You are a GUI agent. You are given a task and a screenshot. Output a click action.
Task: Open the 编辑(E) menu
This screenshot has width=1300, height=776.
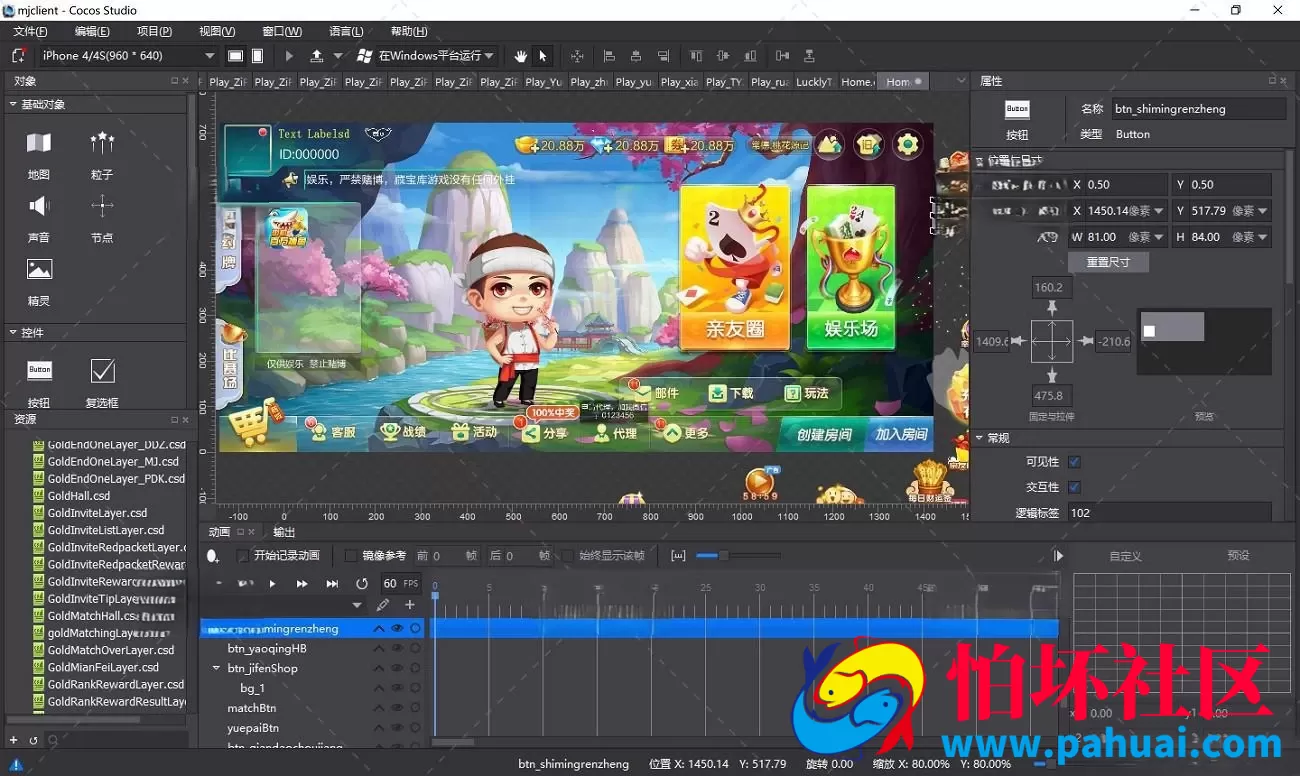[x=92, y=31]
